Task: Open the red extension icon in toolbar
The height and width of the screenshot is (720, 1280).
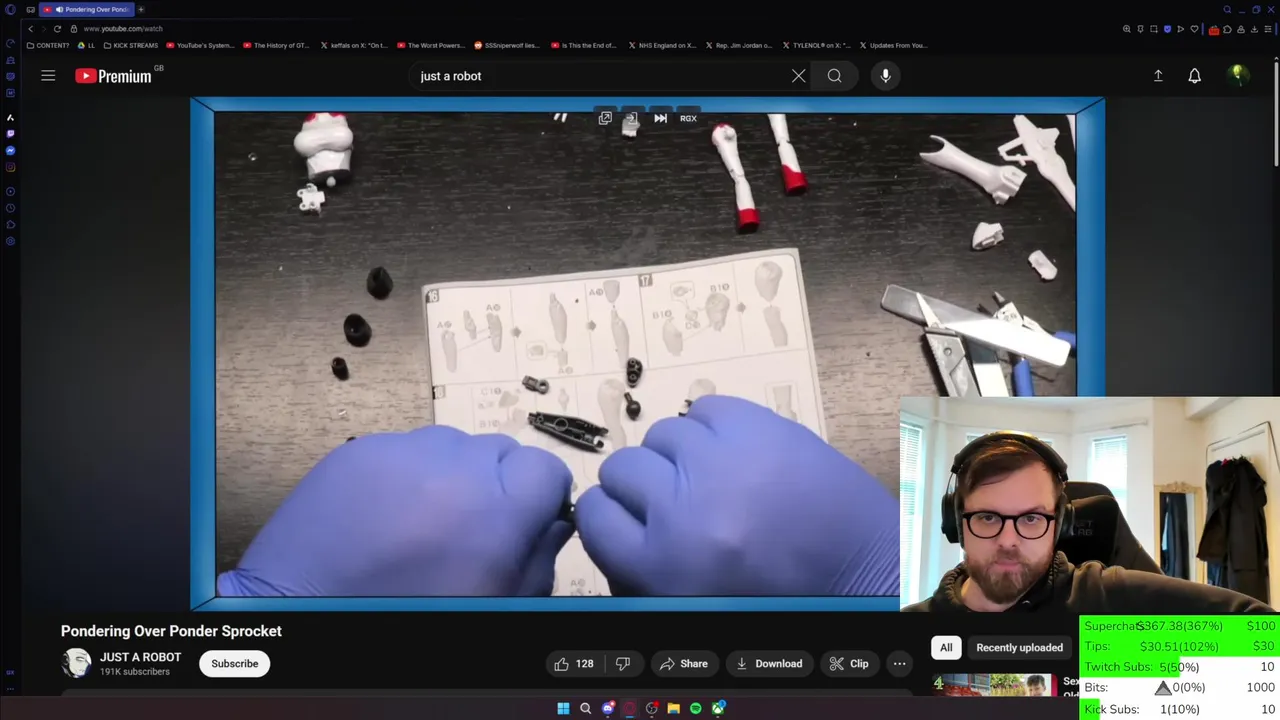Action: coord(1214,29)
